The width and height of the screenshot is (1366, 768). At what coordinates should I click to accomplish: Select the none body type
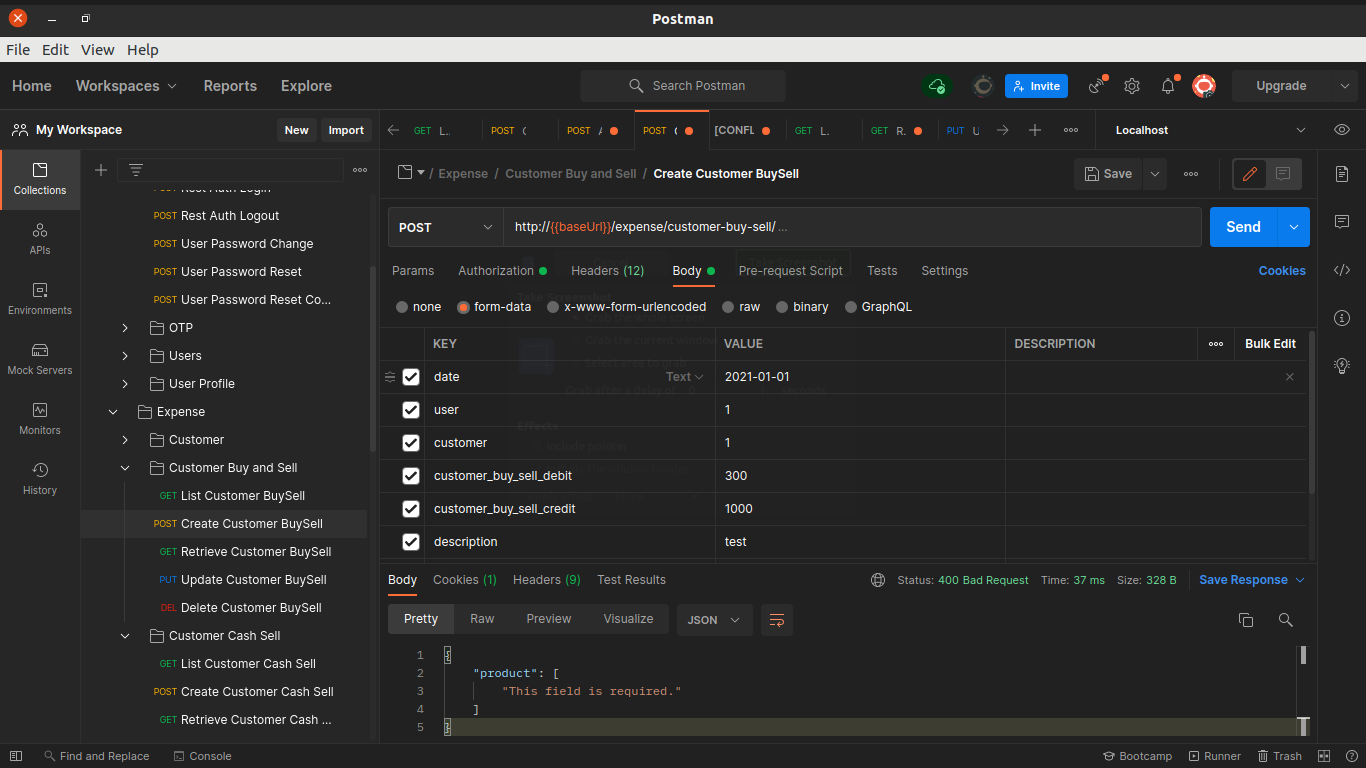point(402,307)
